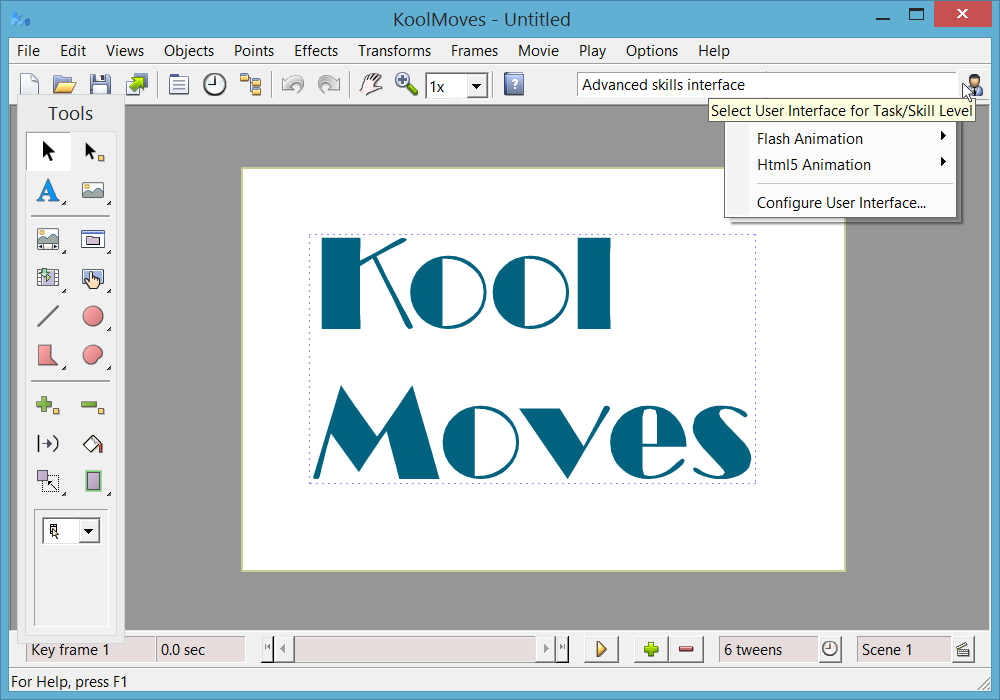This screenshot has width=1000, height=700.
Task: Select the movie clip filmstrip tool
Action: point(48,278)
